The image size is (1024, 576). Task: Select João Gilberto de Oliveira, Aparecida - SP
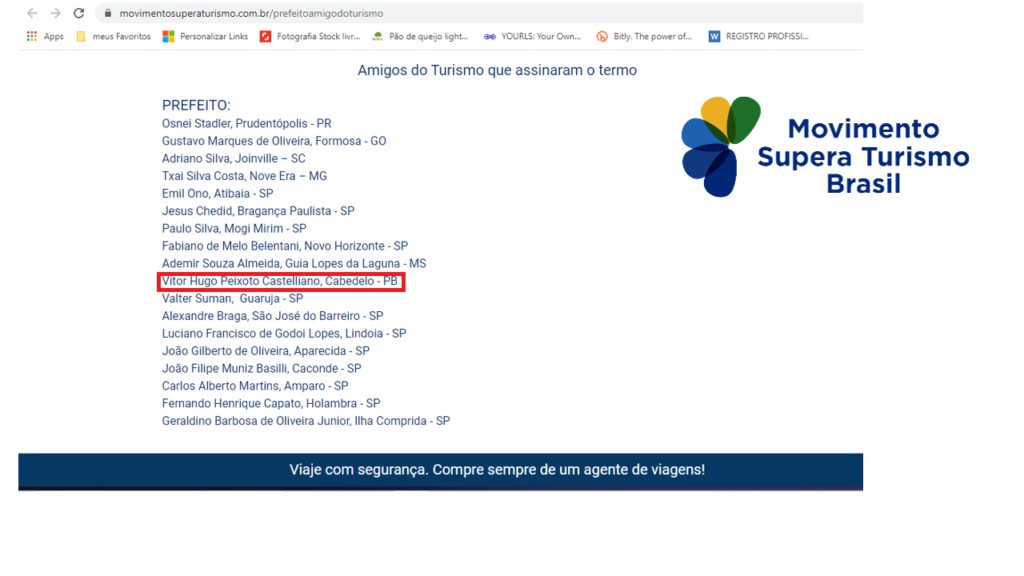point(266,351)
